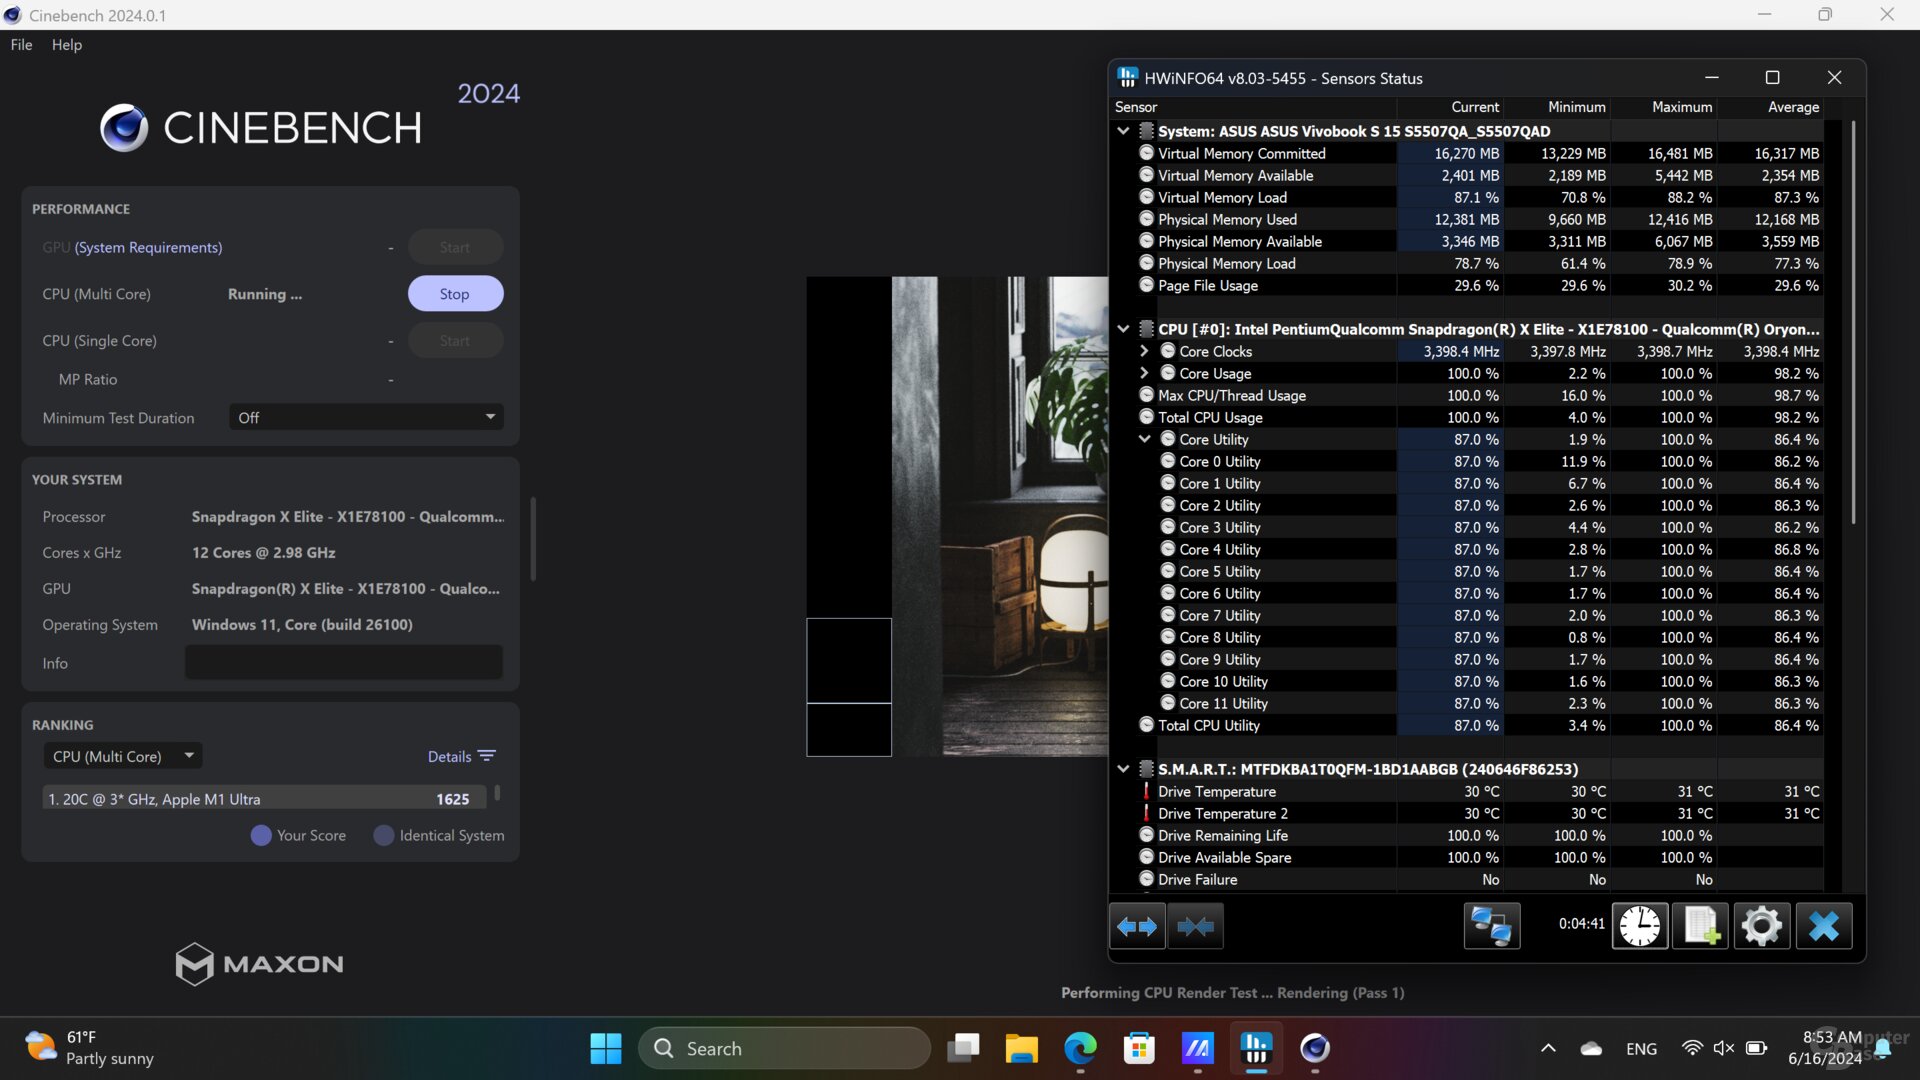The width and height of the screenshot is (1920, 1080).
Task: Click the Minimum column header
Action: click(1557, 107)
